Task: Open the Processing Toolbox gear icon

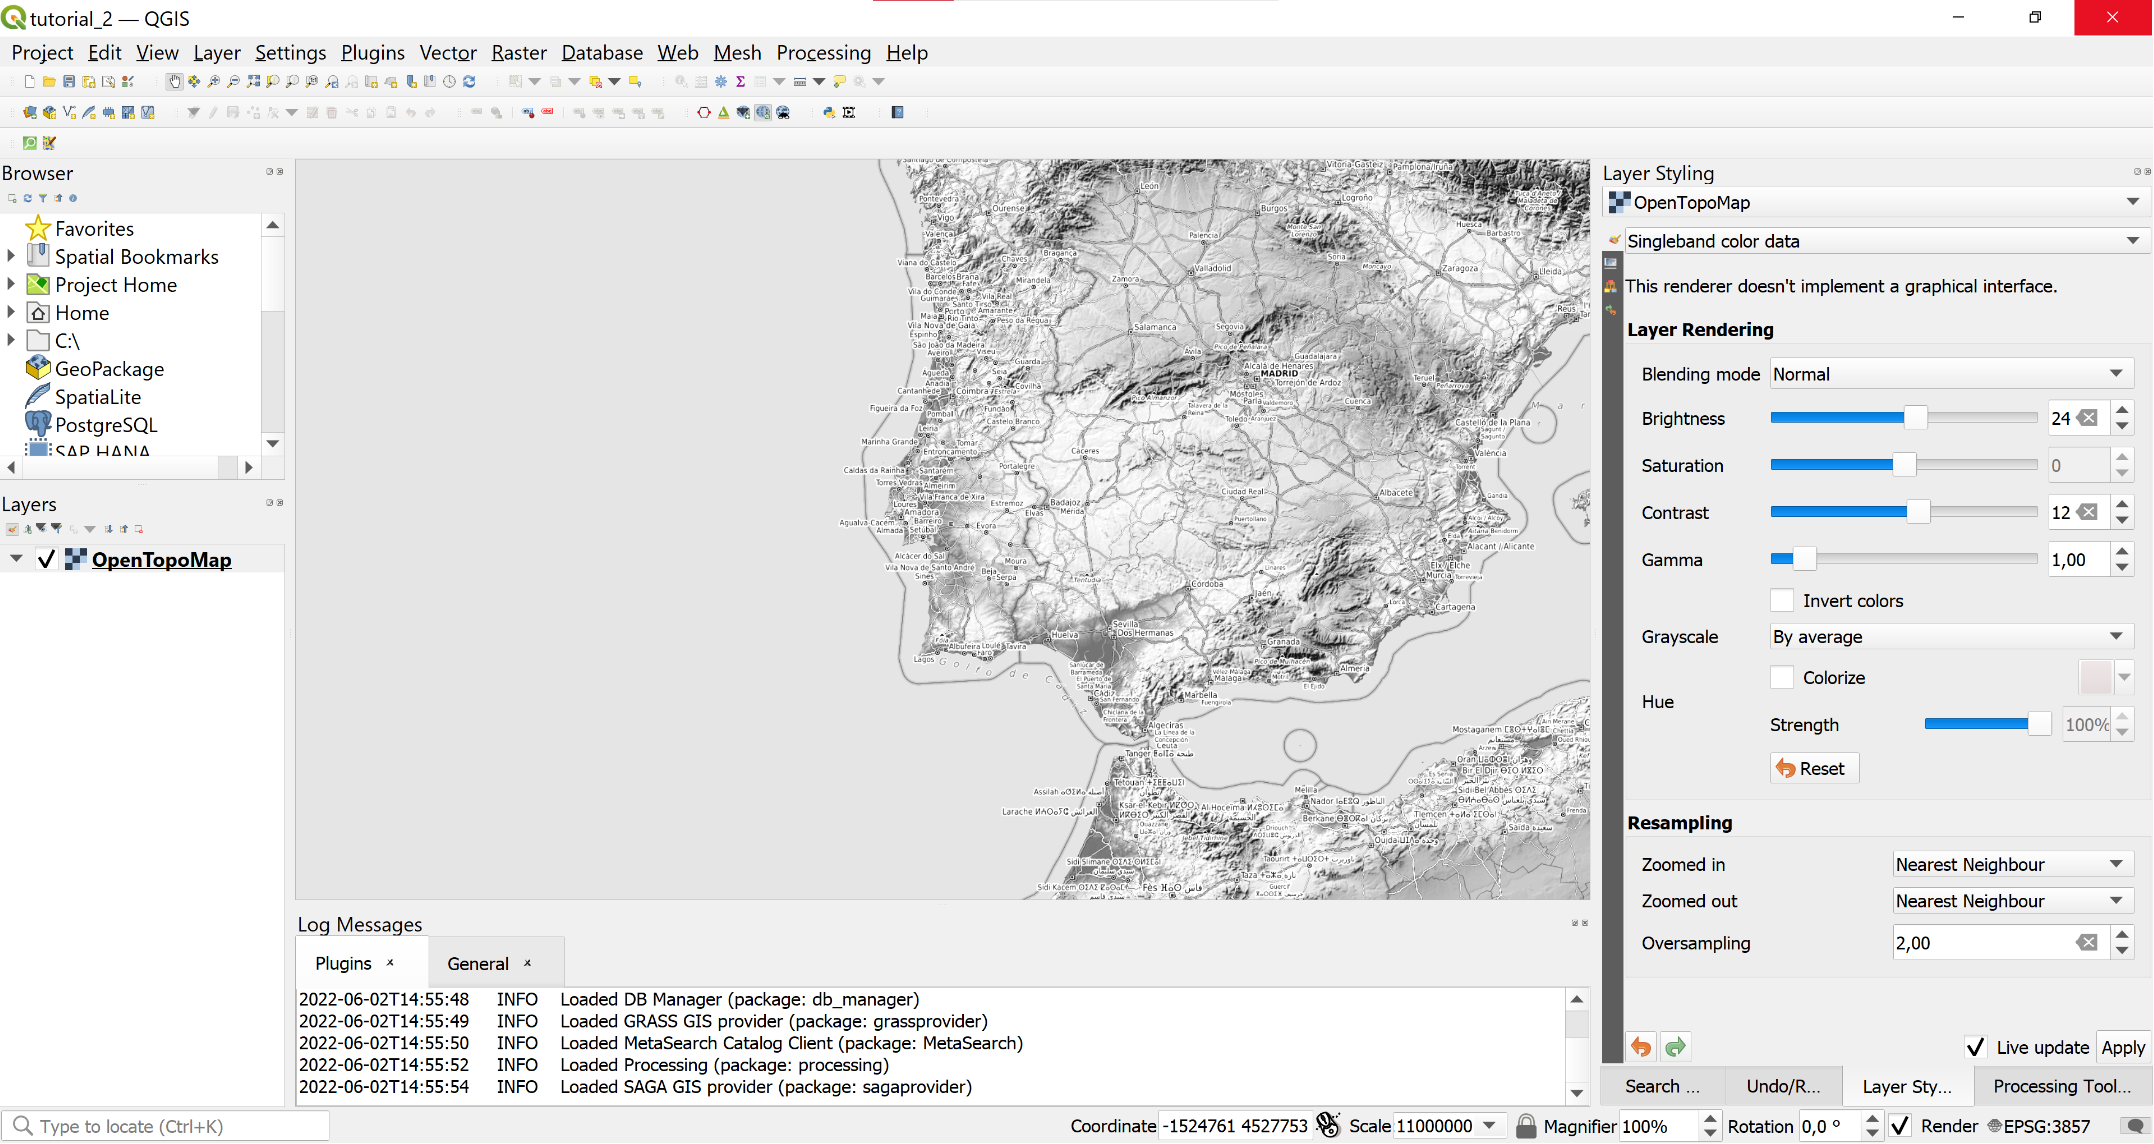Action: [720, 82]
